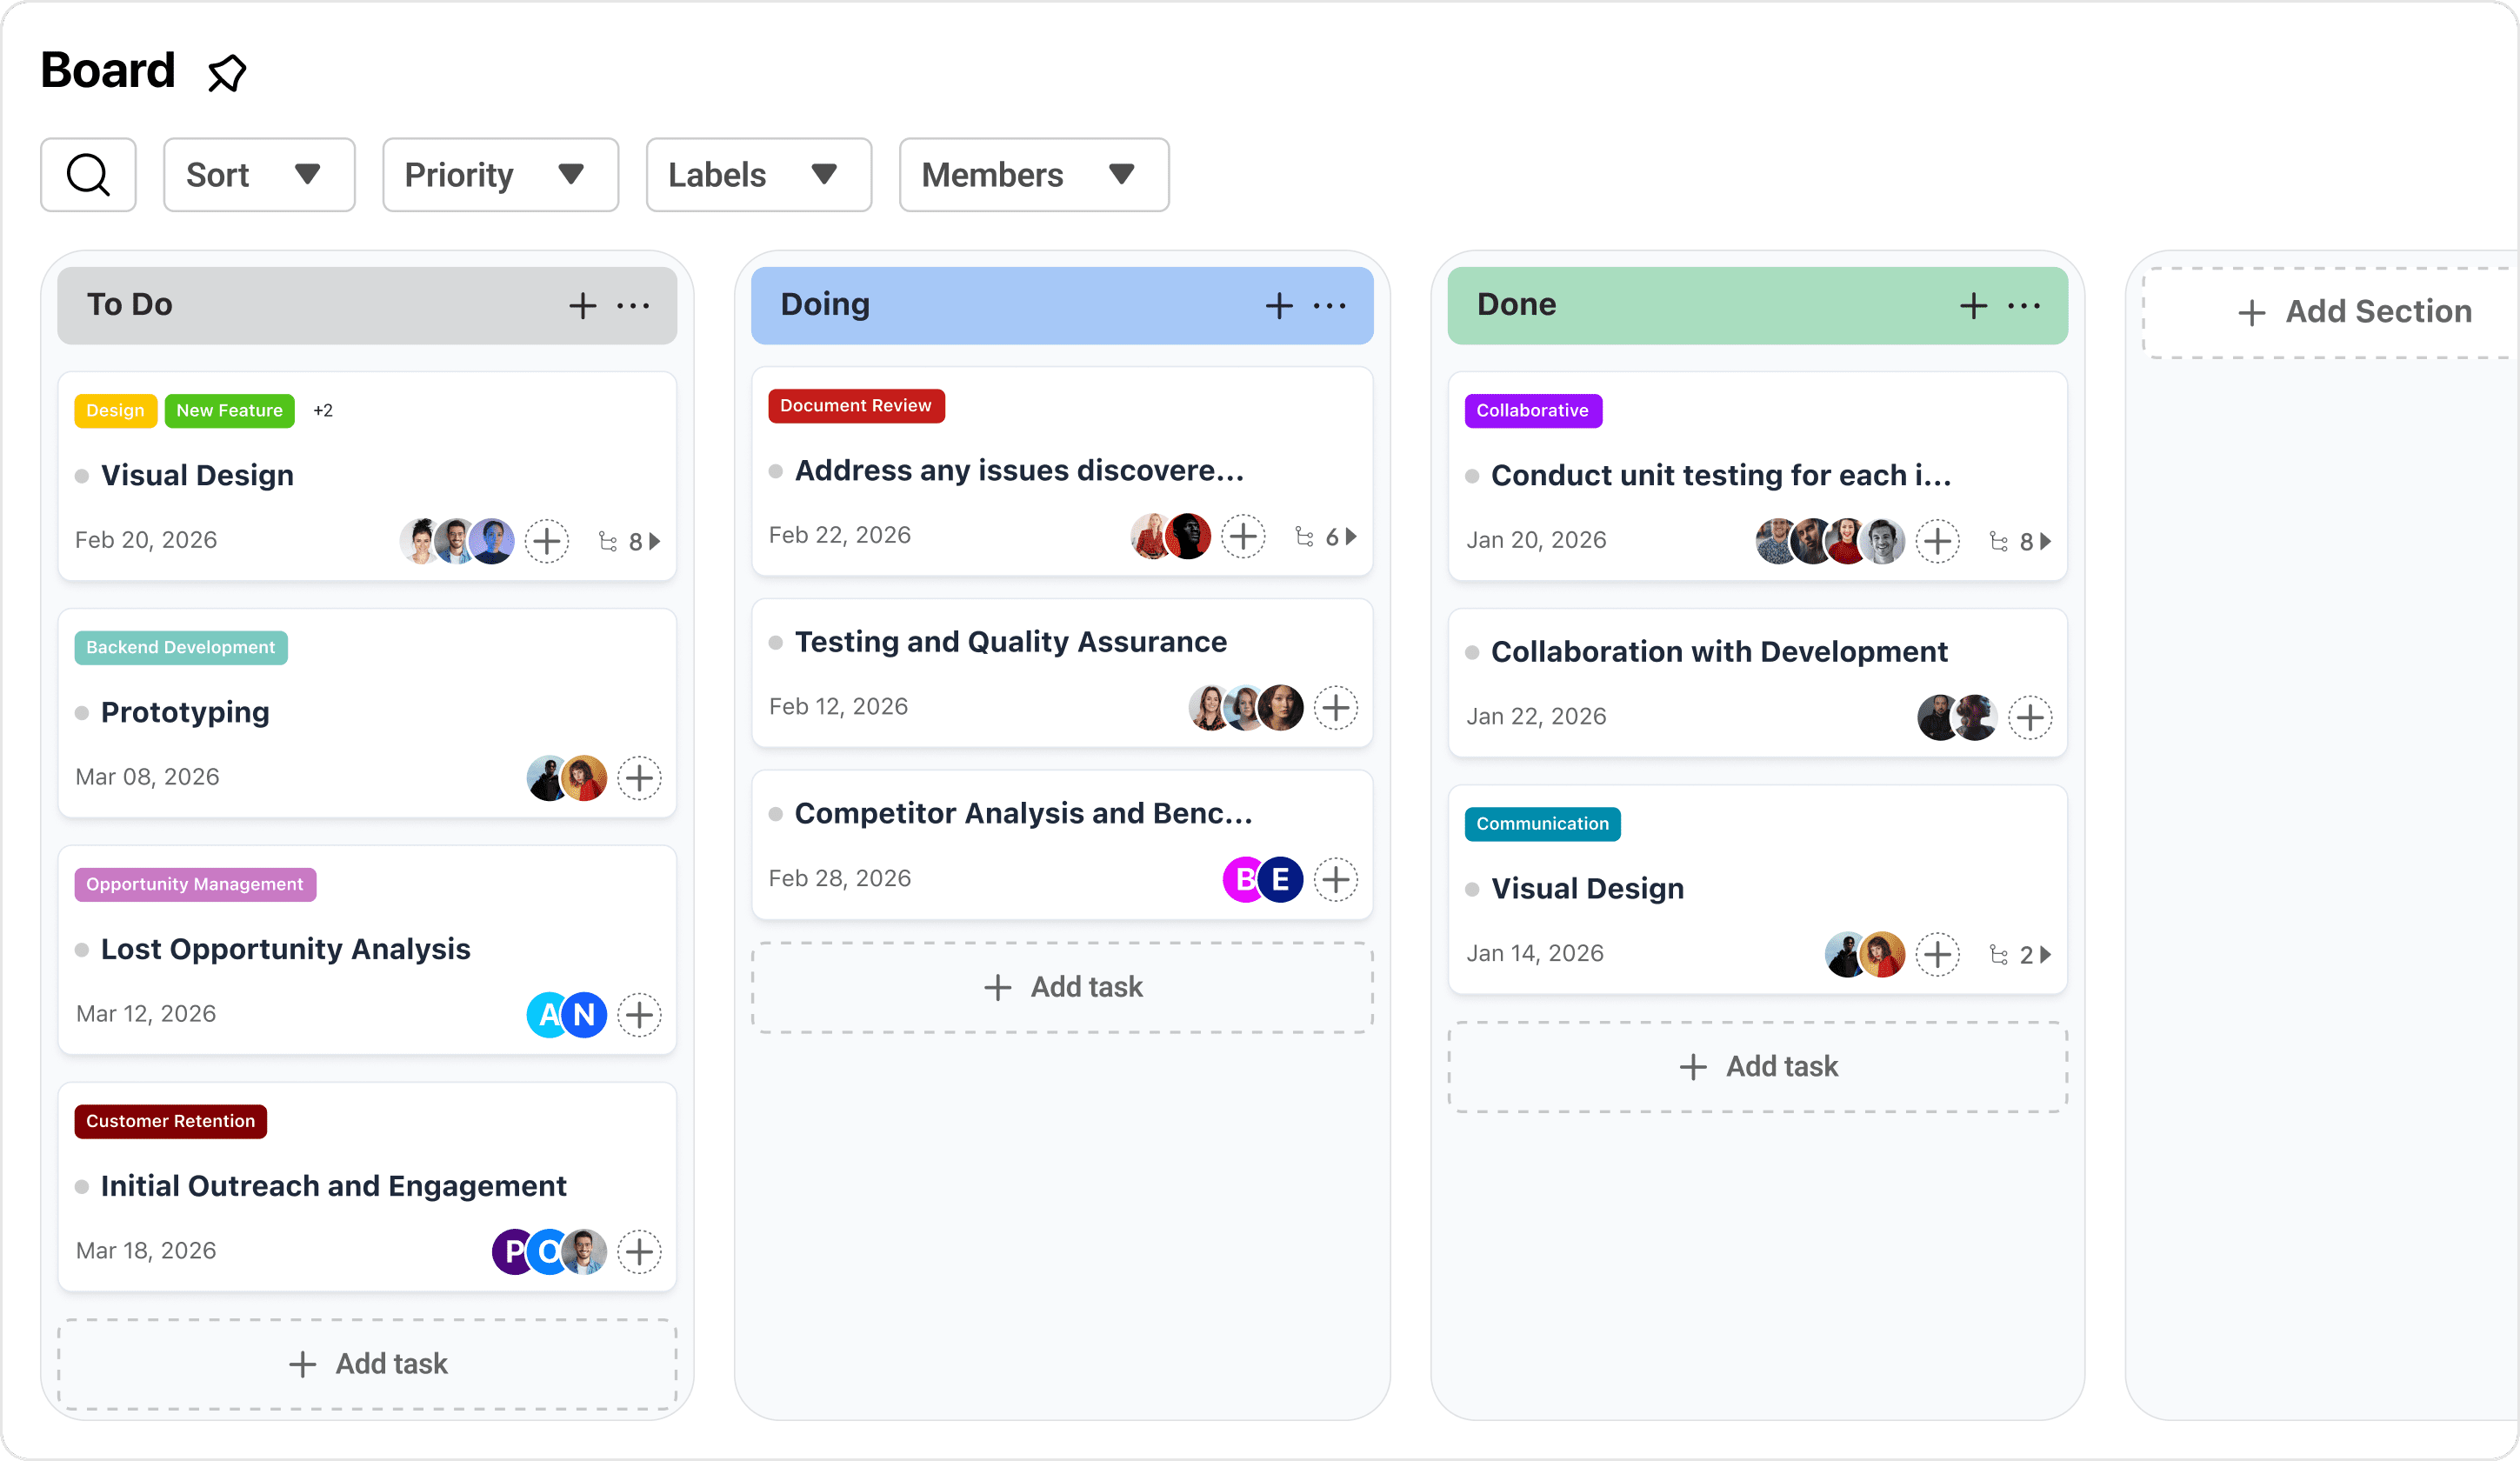Open the search icon in the filter bar
The height and width of the screenshot is (1461, 2520).
tap(88, 175)
